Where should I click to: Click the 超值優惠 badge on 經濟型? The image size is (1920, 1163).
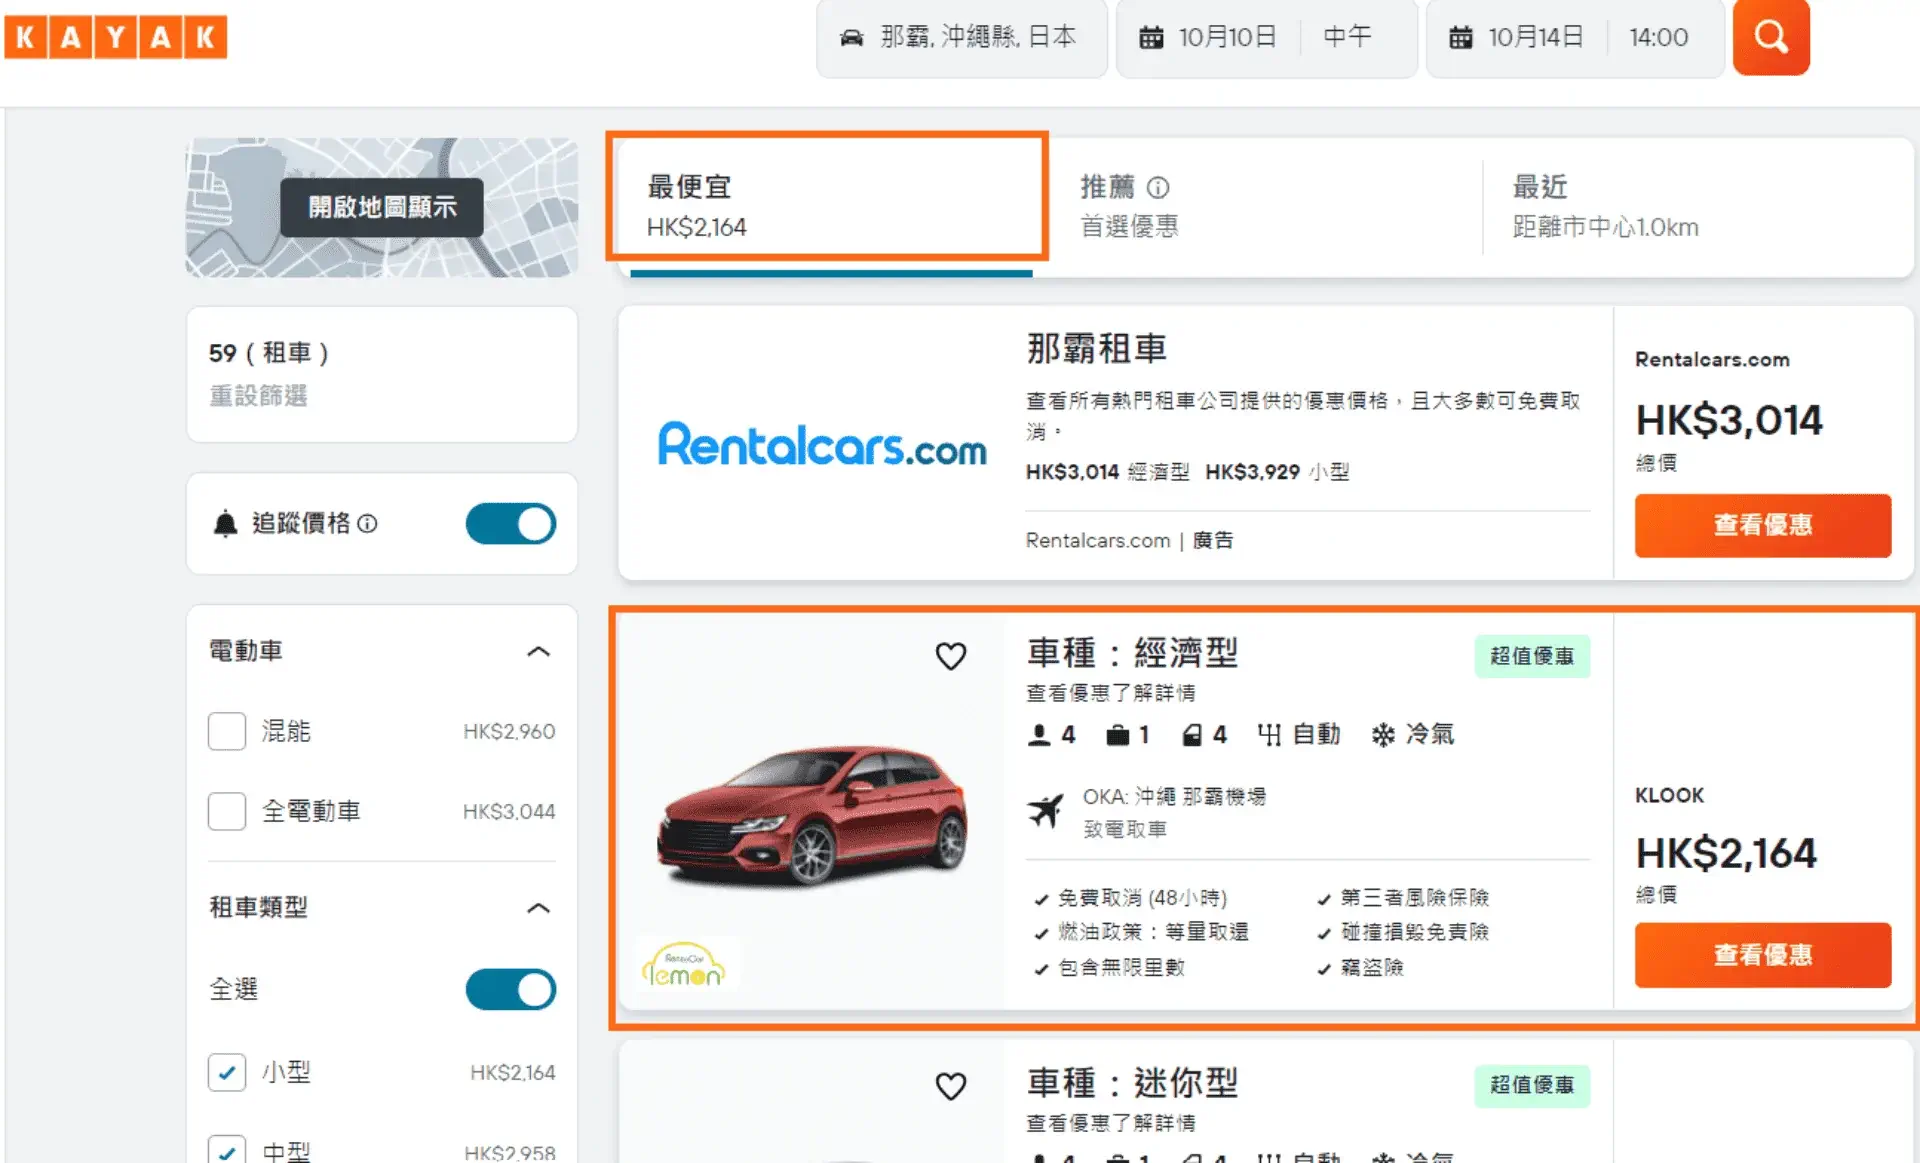coord(1532,656)
